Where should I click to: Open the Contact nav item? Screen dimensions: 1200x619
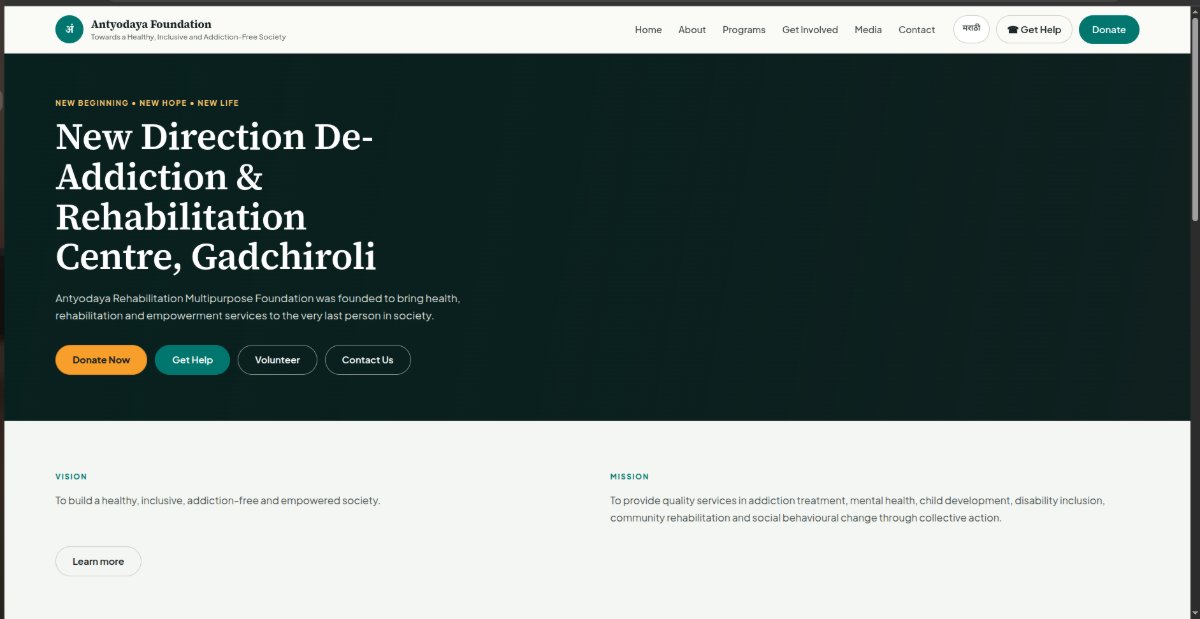(x=916, y=30)
